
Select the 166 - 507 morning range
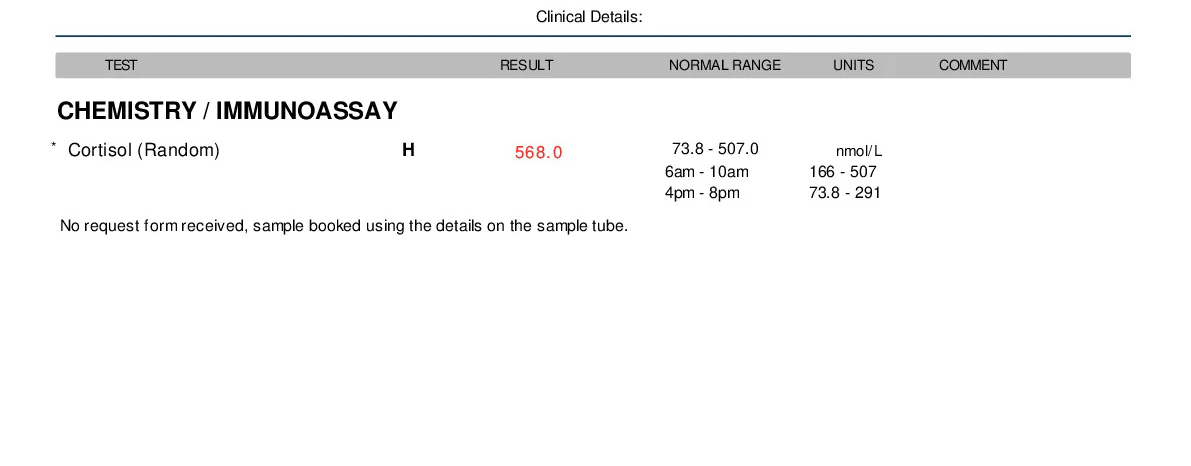coord(842,172)
